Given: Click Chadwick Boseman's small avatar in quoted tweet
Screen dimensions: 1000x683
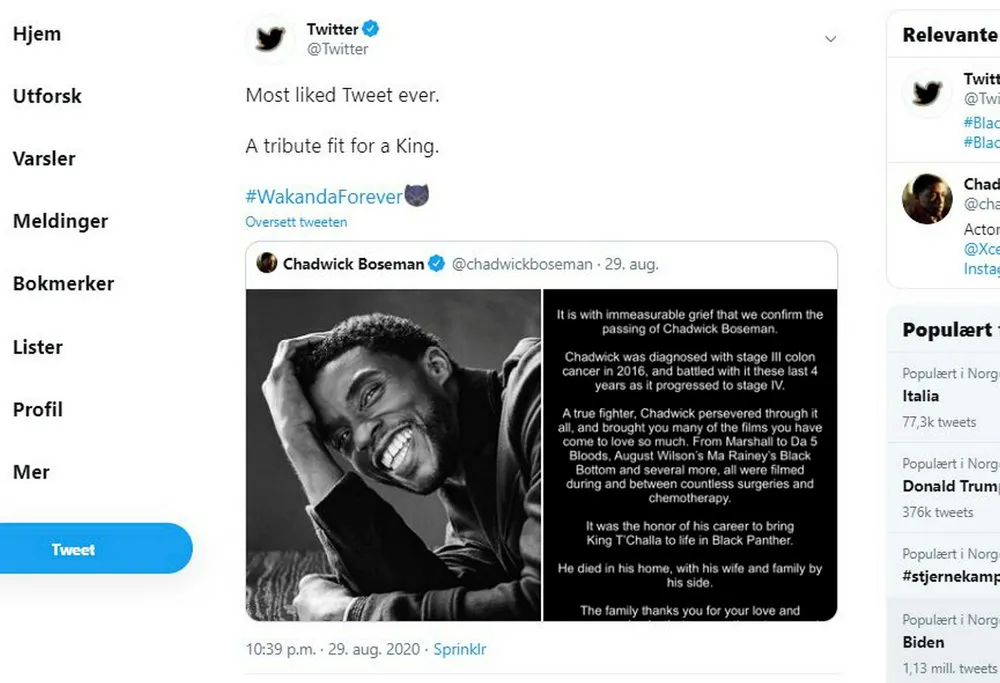Looking at the screenshot, I should pyautogui.click(x=267, y=263).
